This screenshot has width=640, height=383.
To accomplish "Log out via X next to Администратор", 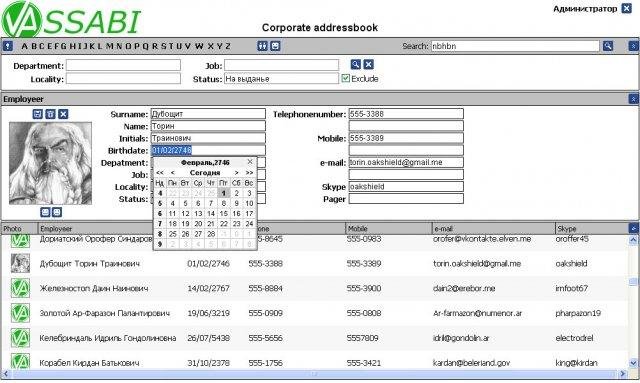I will [627, 8].
